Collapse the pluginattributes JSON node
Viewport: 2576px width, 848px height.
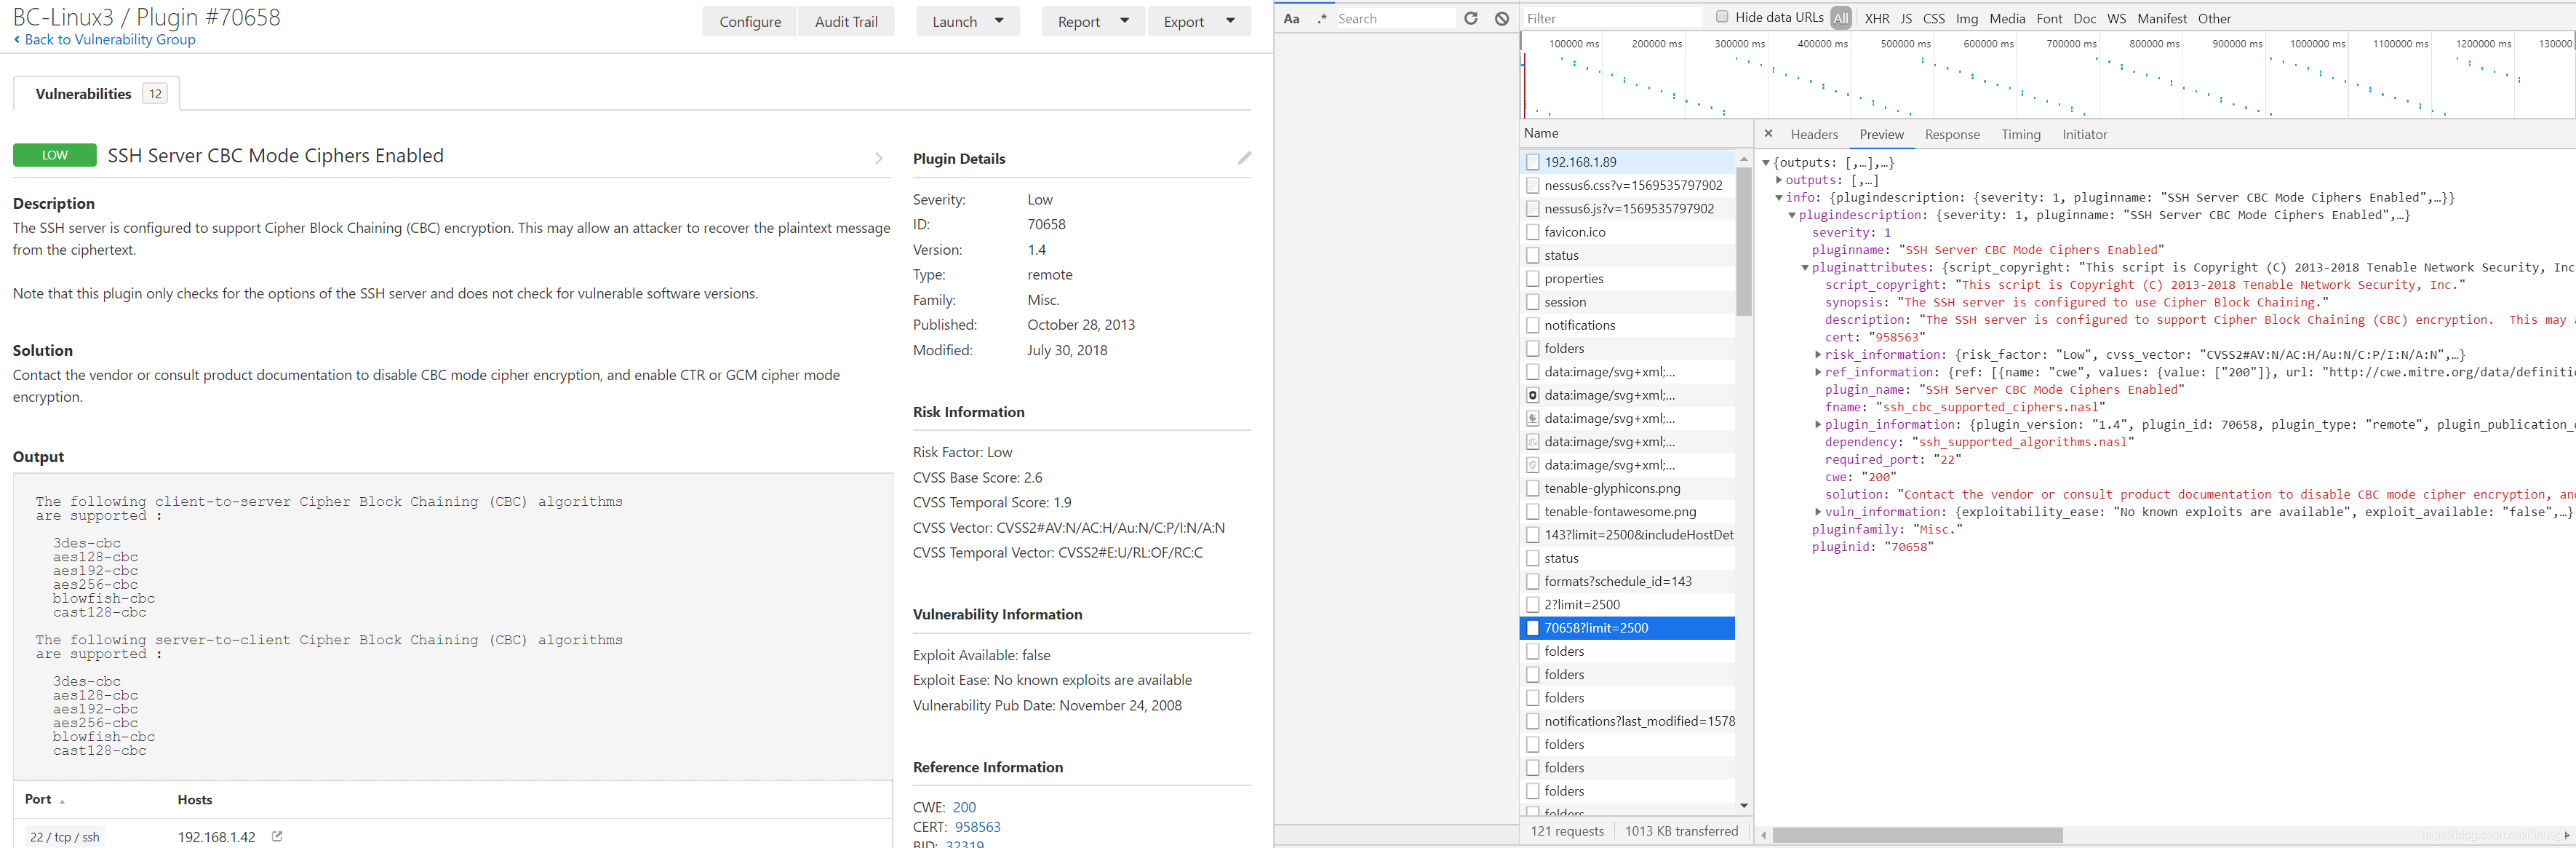point(1805,268)
